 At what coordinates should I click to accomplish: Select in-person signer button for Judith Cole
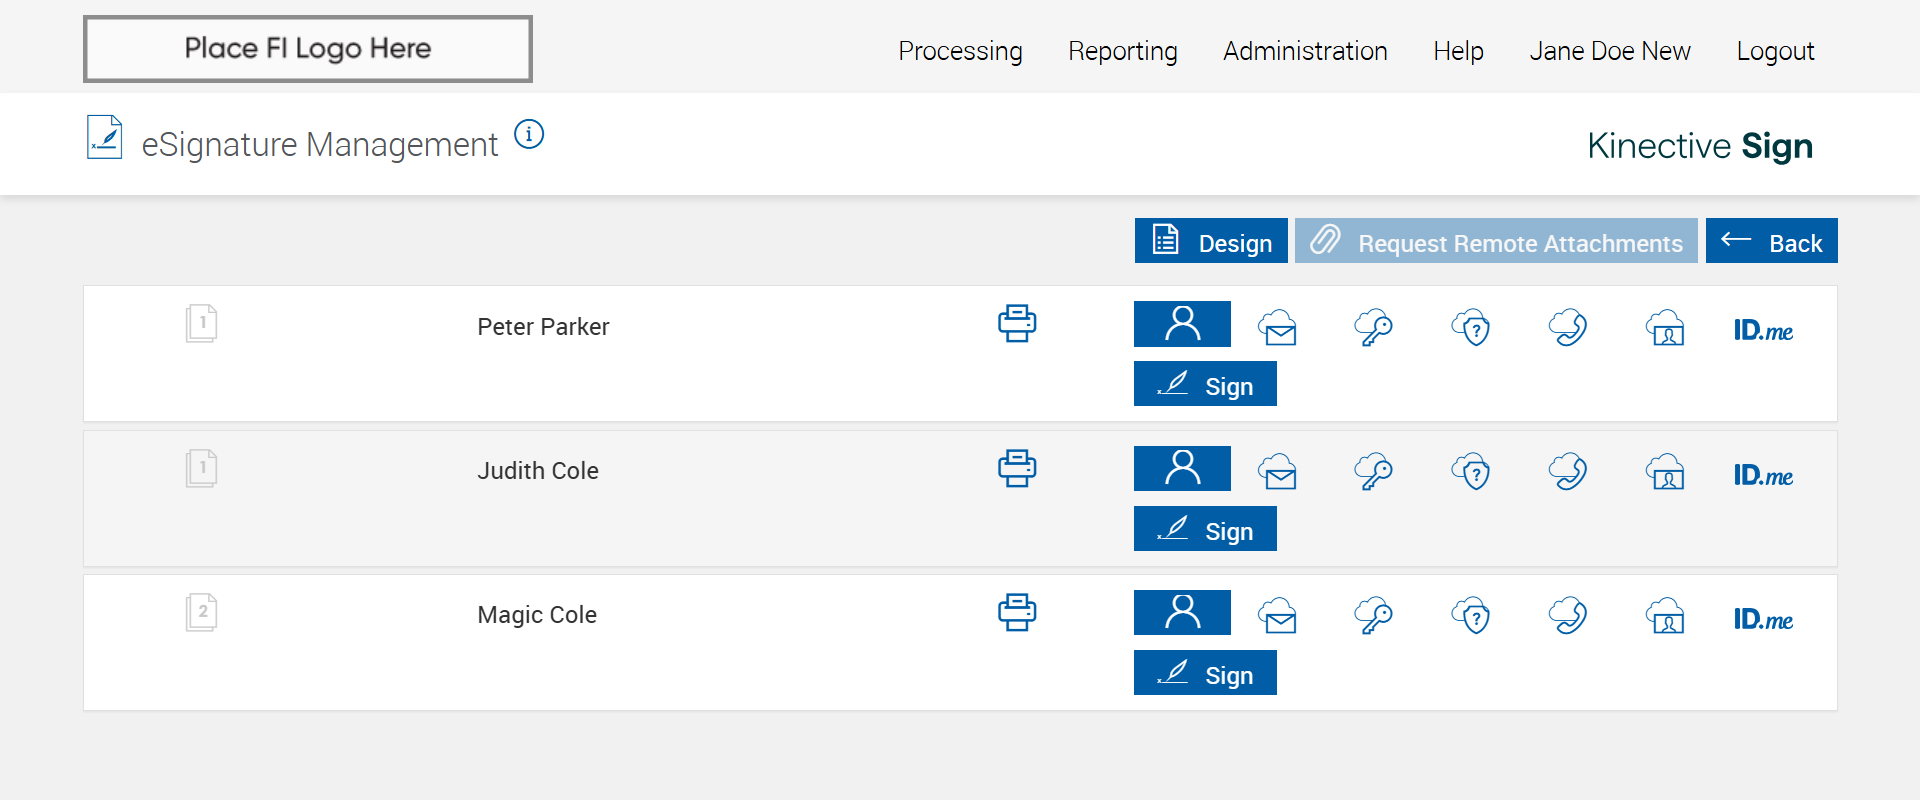point(1182,468)
